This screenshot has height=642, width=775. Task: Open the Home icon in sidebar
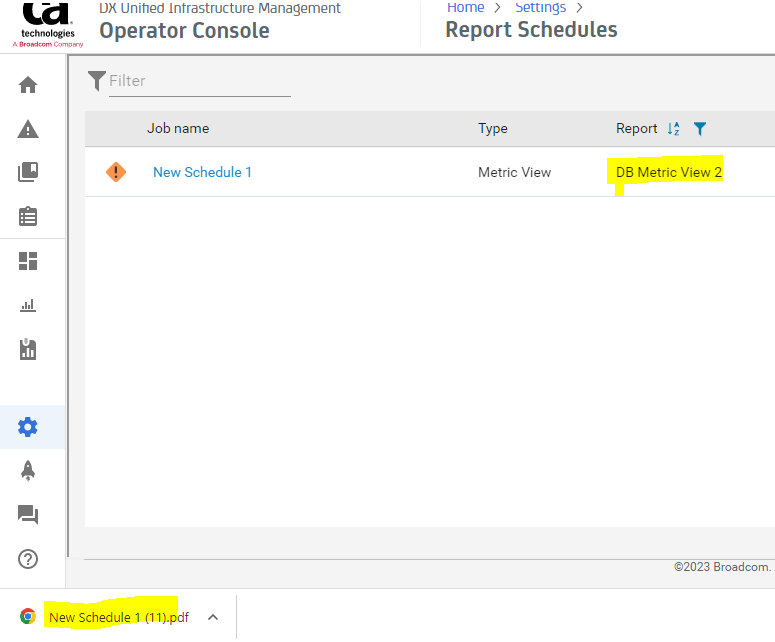(28, 85)
